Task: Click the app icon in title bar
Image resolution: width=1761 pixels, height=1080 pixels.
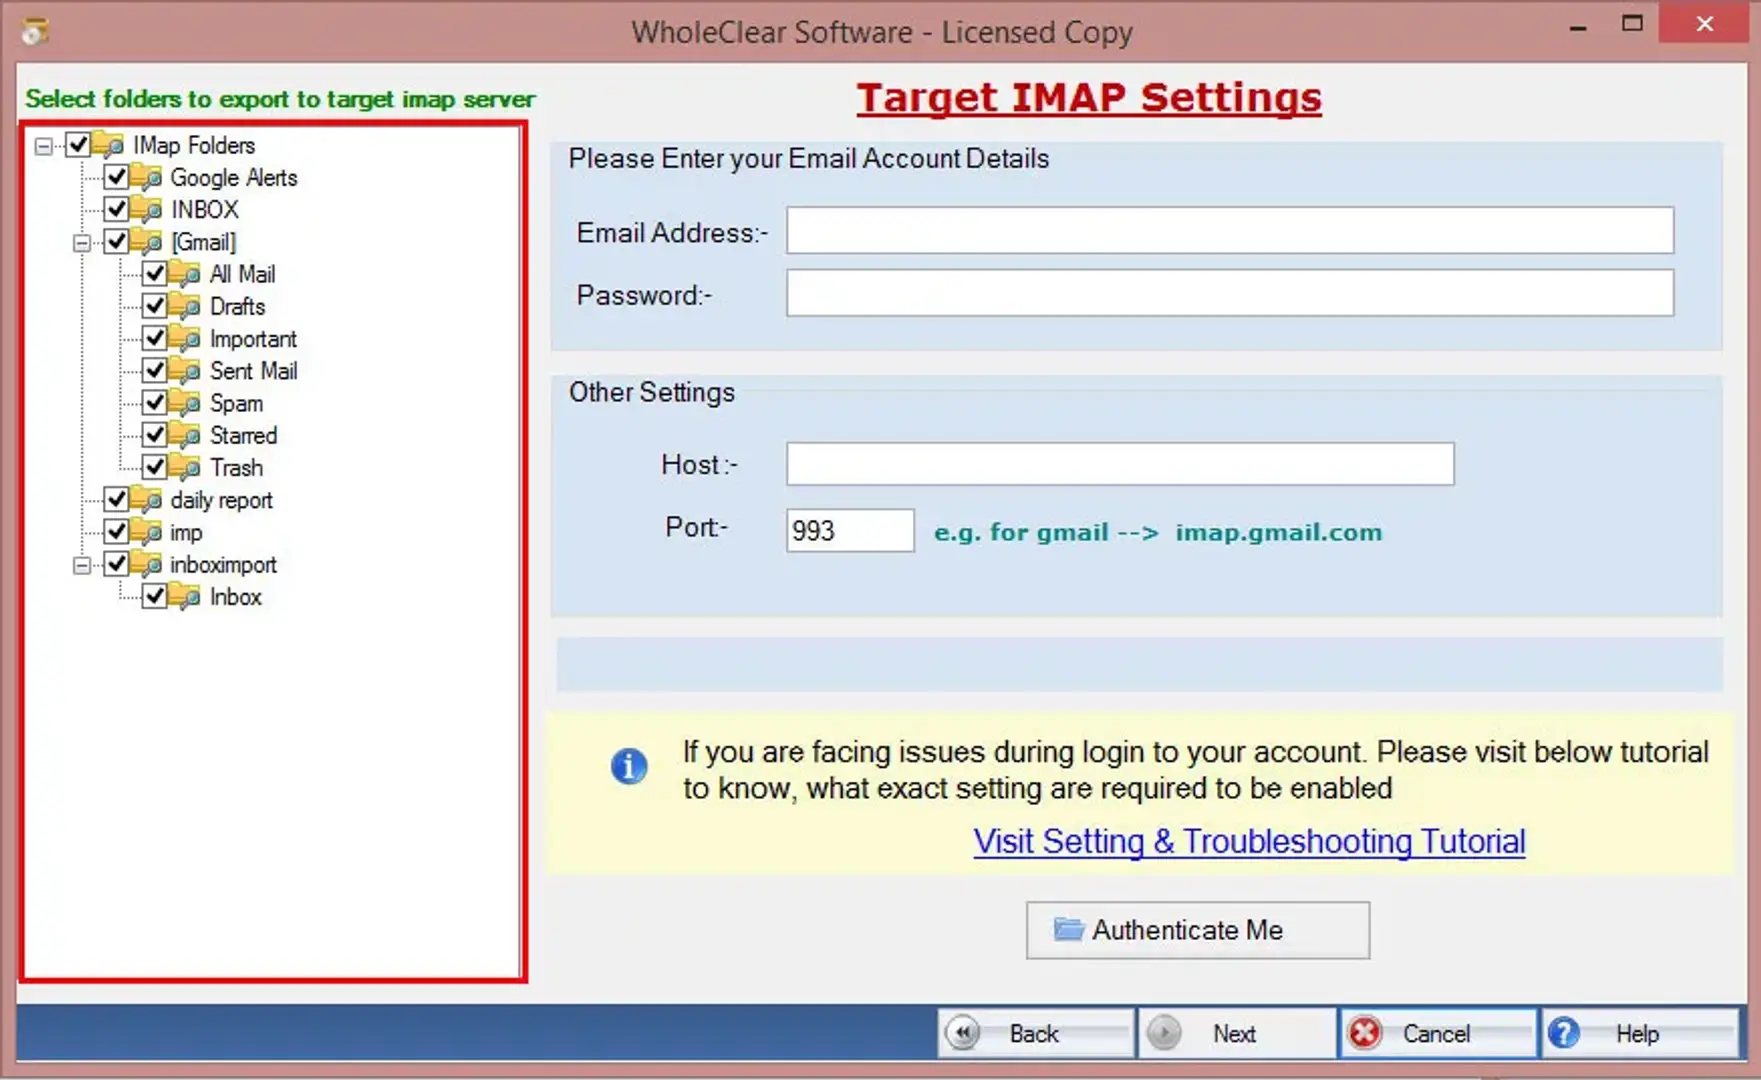Action: (x=35, y=31)
